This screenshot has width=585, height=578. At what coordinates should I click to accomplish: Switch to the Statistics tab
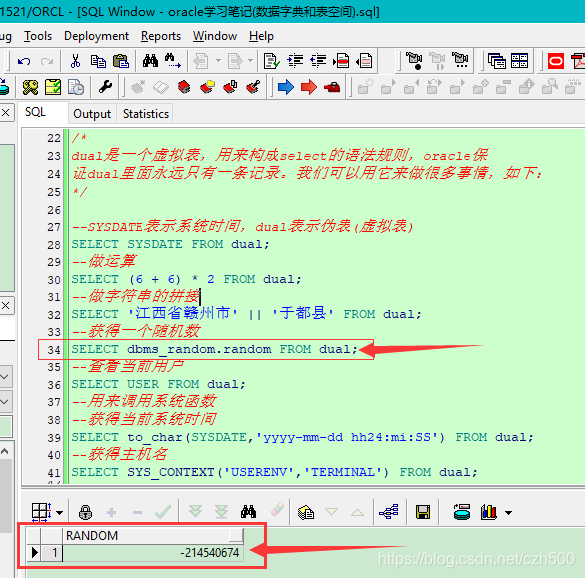[x=146, y=114]
